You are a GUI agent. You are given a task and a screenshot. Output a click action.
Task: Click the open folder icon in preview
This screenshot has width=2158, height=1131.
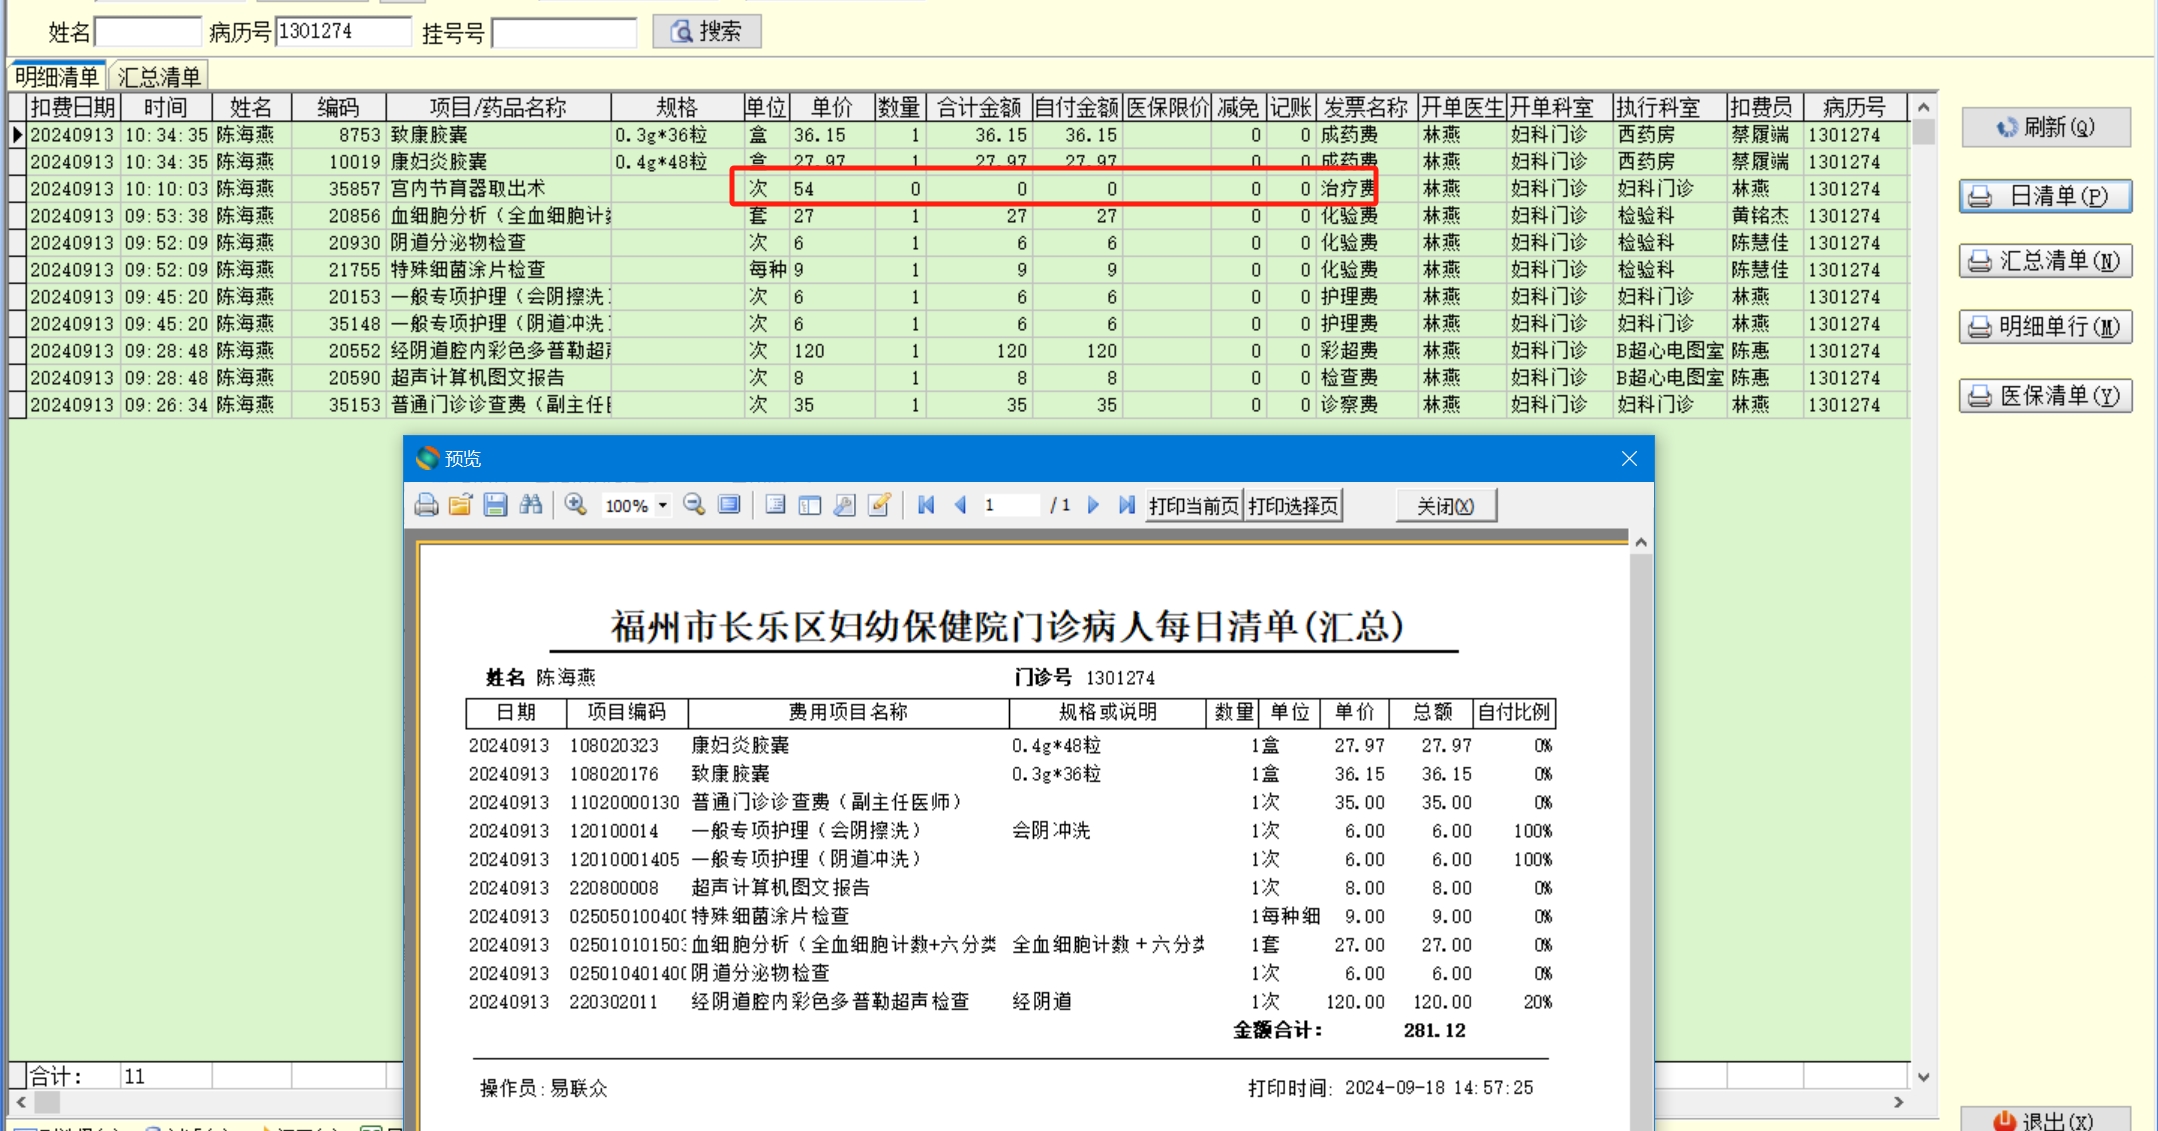pos(460,505)
